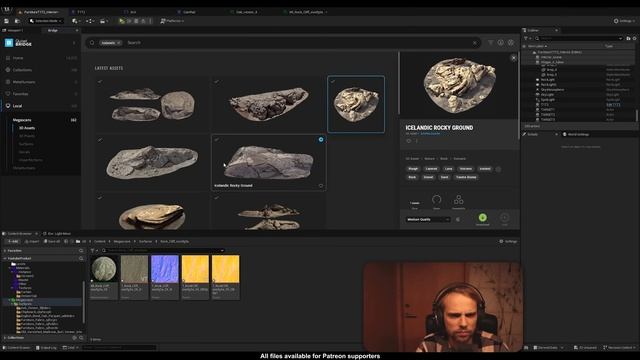This screenshot has height=360, width=640.
Task: Open the Platforms dropdown
Action: coord(172,21)
